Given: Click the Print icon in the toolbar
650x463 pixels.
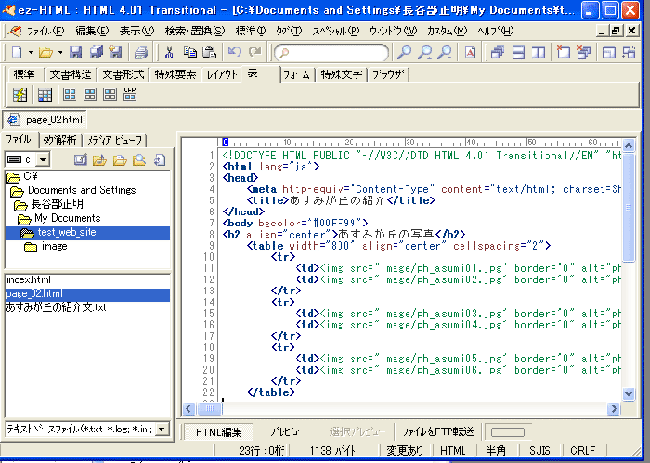Looking at the screenshot, I should click(x=142, y=52).
